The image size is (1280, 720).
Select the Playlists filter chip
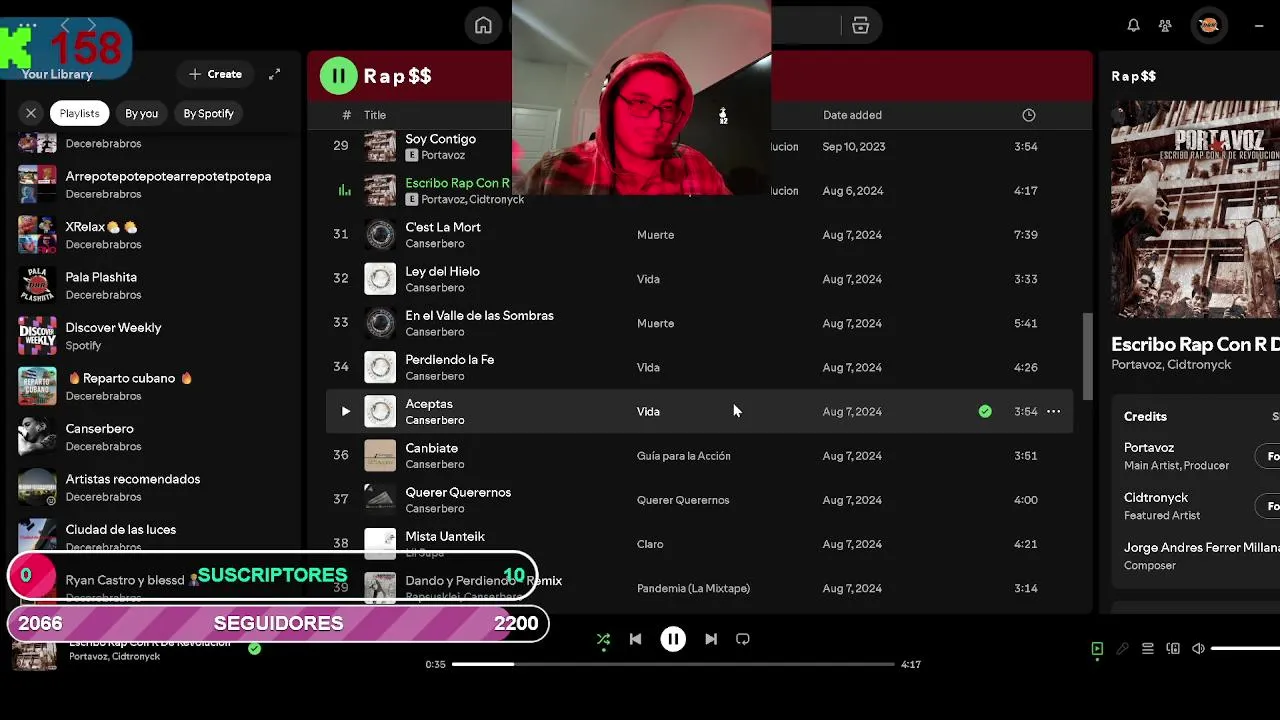[x=79, y=113]
